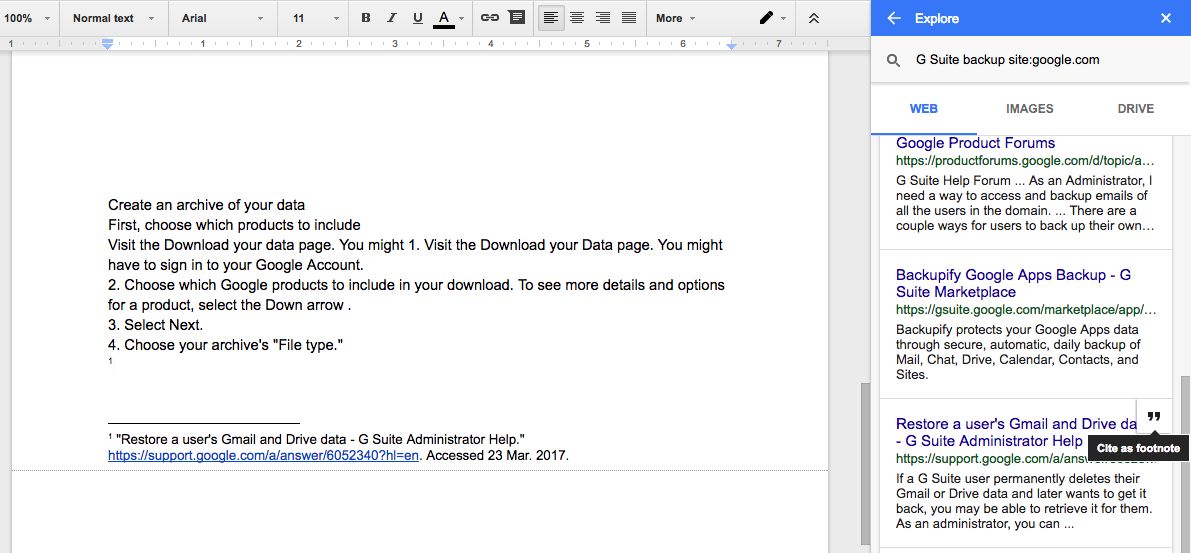Viewport: 1191px width, 553px height.
Task: Left-align the text
Action: (550, 18)
